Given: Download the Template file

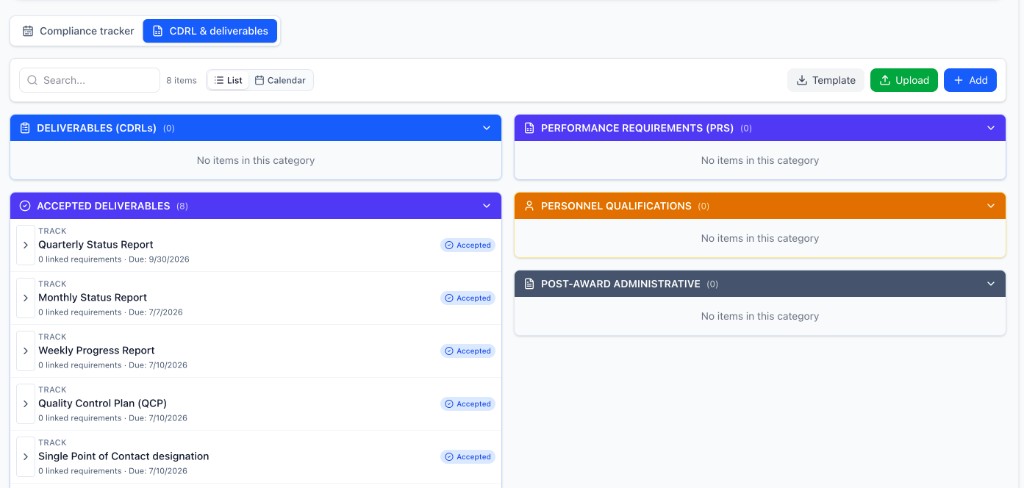Looking at the screenshot, I should [x=825, y=80].
